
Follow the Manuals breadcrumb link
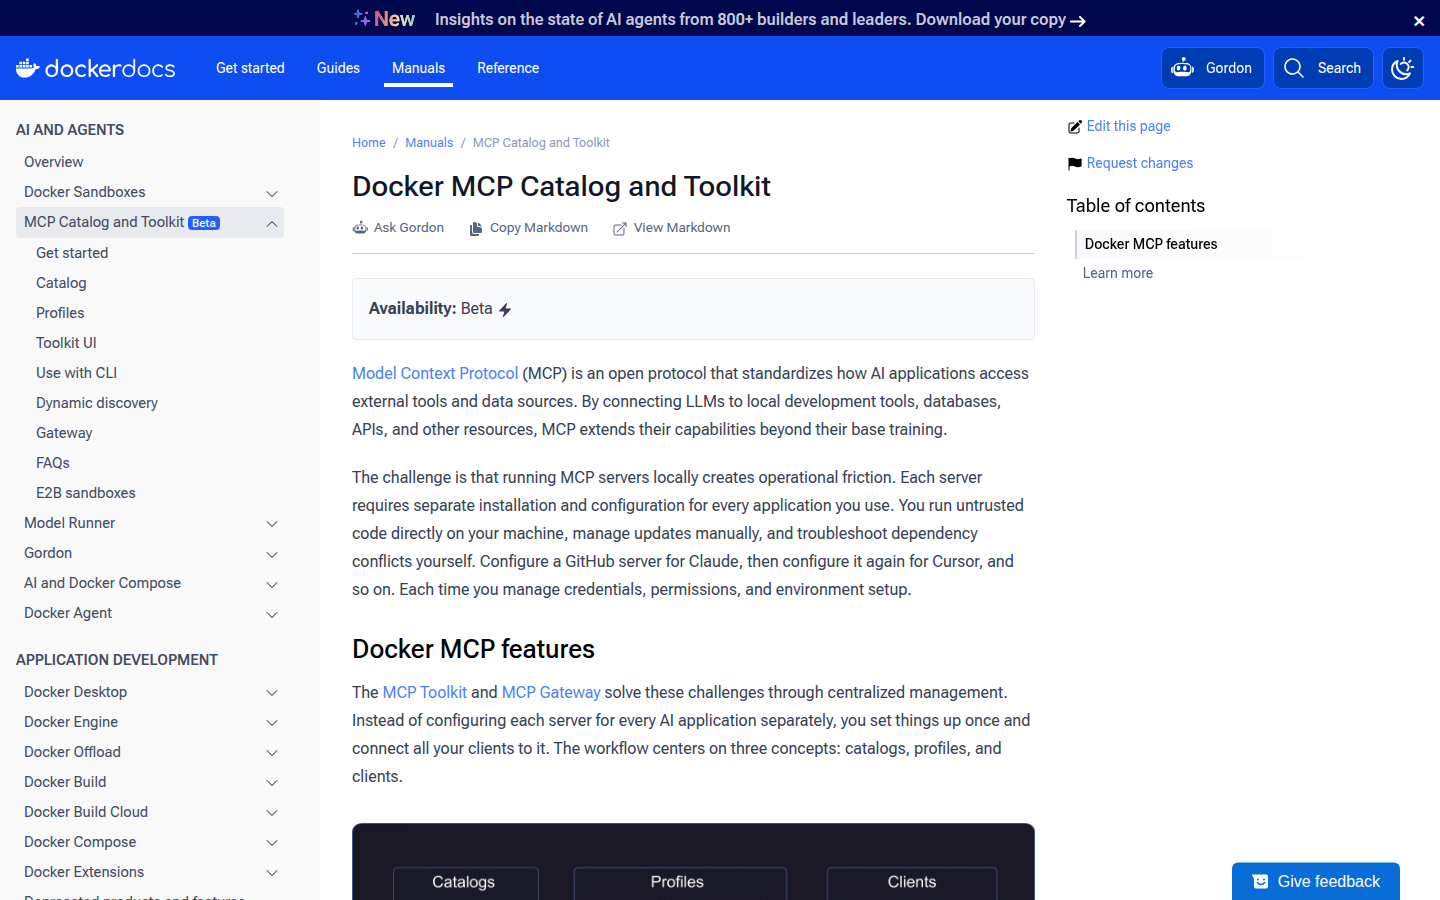(429, 143)
